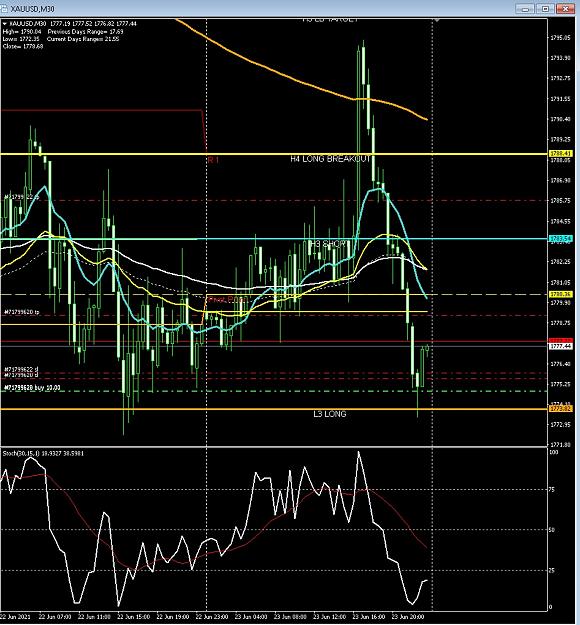The image size is (580, 625).
Task: Click the 'Close= 1778.68' info text
Action: point(23,47)
